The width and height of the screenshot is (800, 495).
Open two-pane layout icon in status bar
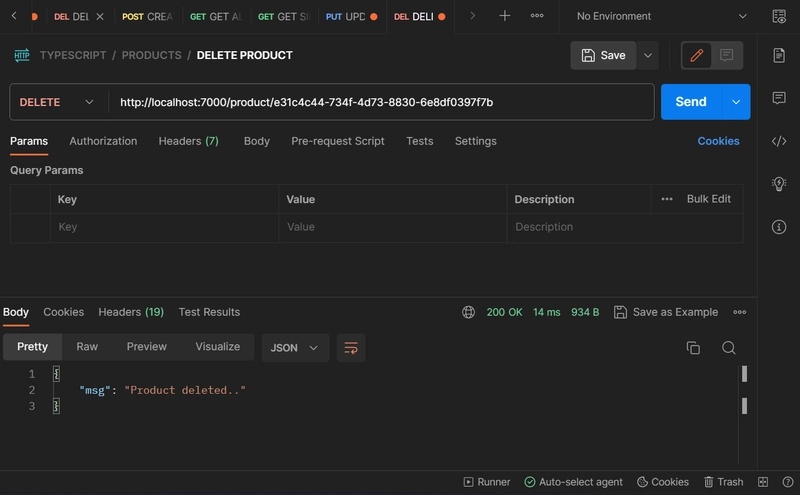762,482
